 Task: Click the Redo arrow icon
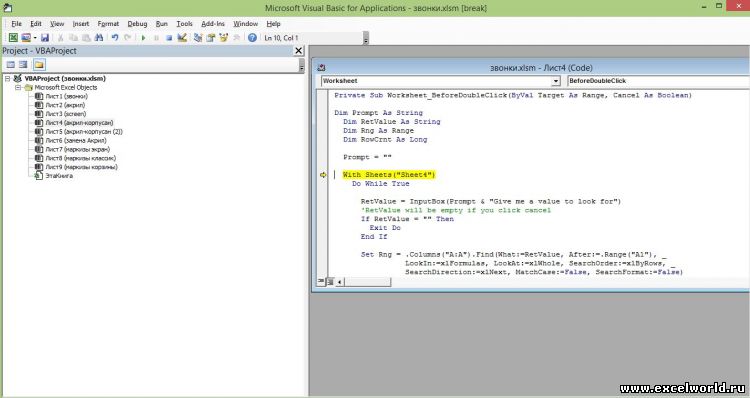pos(128,38)
